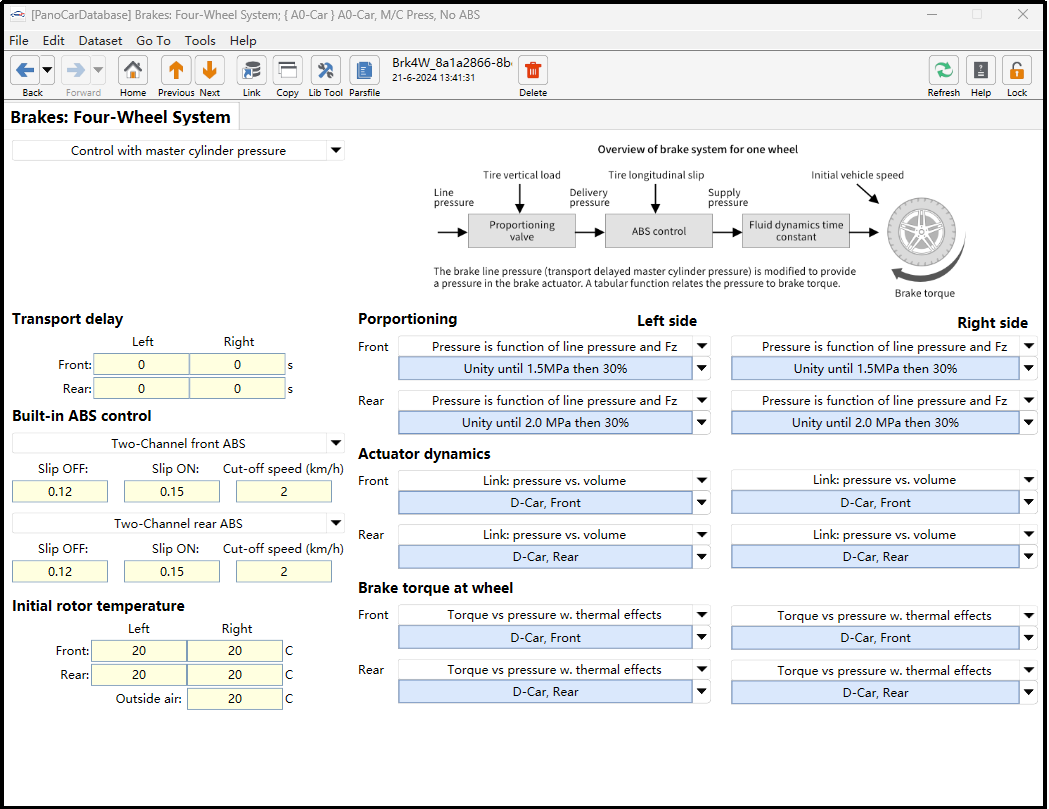Image resolution: width=1049 pixels, height=809 pixels.
Task: Open the File menu
Action: 19,41
